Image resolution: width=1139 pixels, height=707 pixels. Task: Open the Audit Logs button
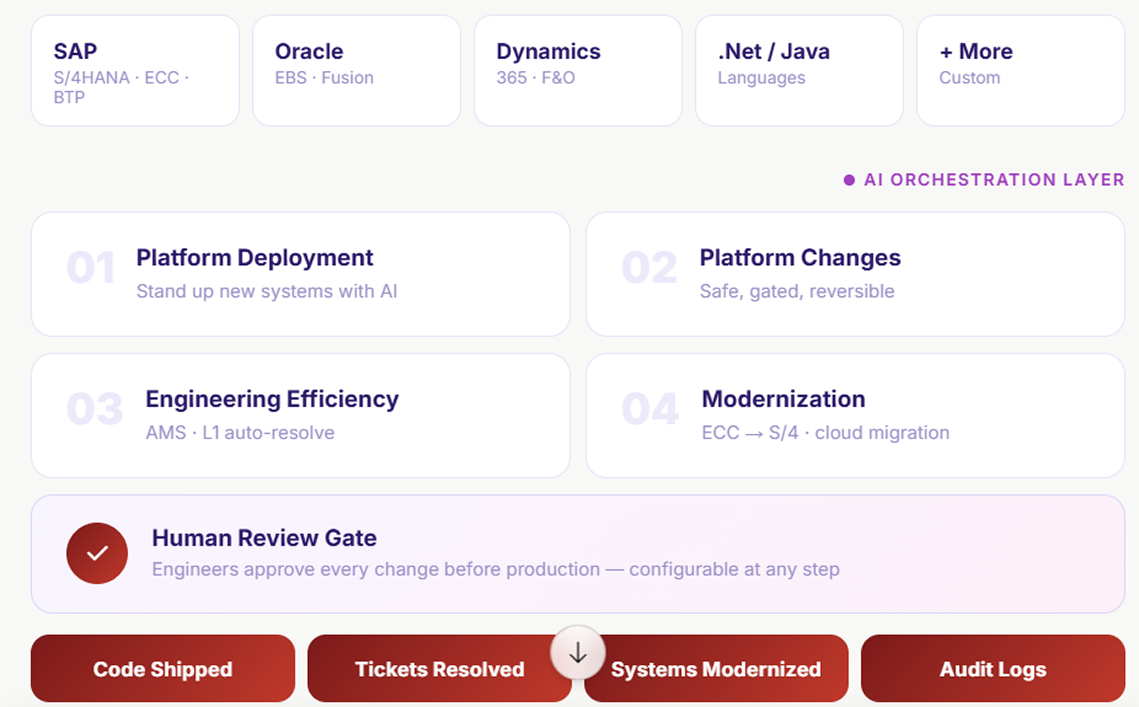click(993, 668)
